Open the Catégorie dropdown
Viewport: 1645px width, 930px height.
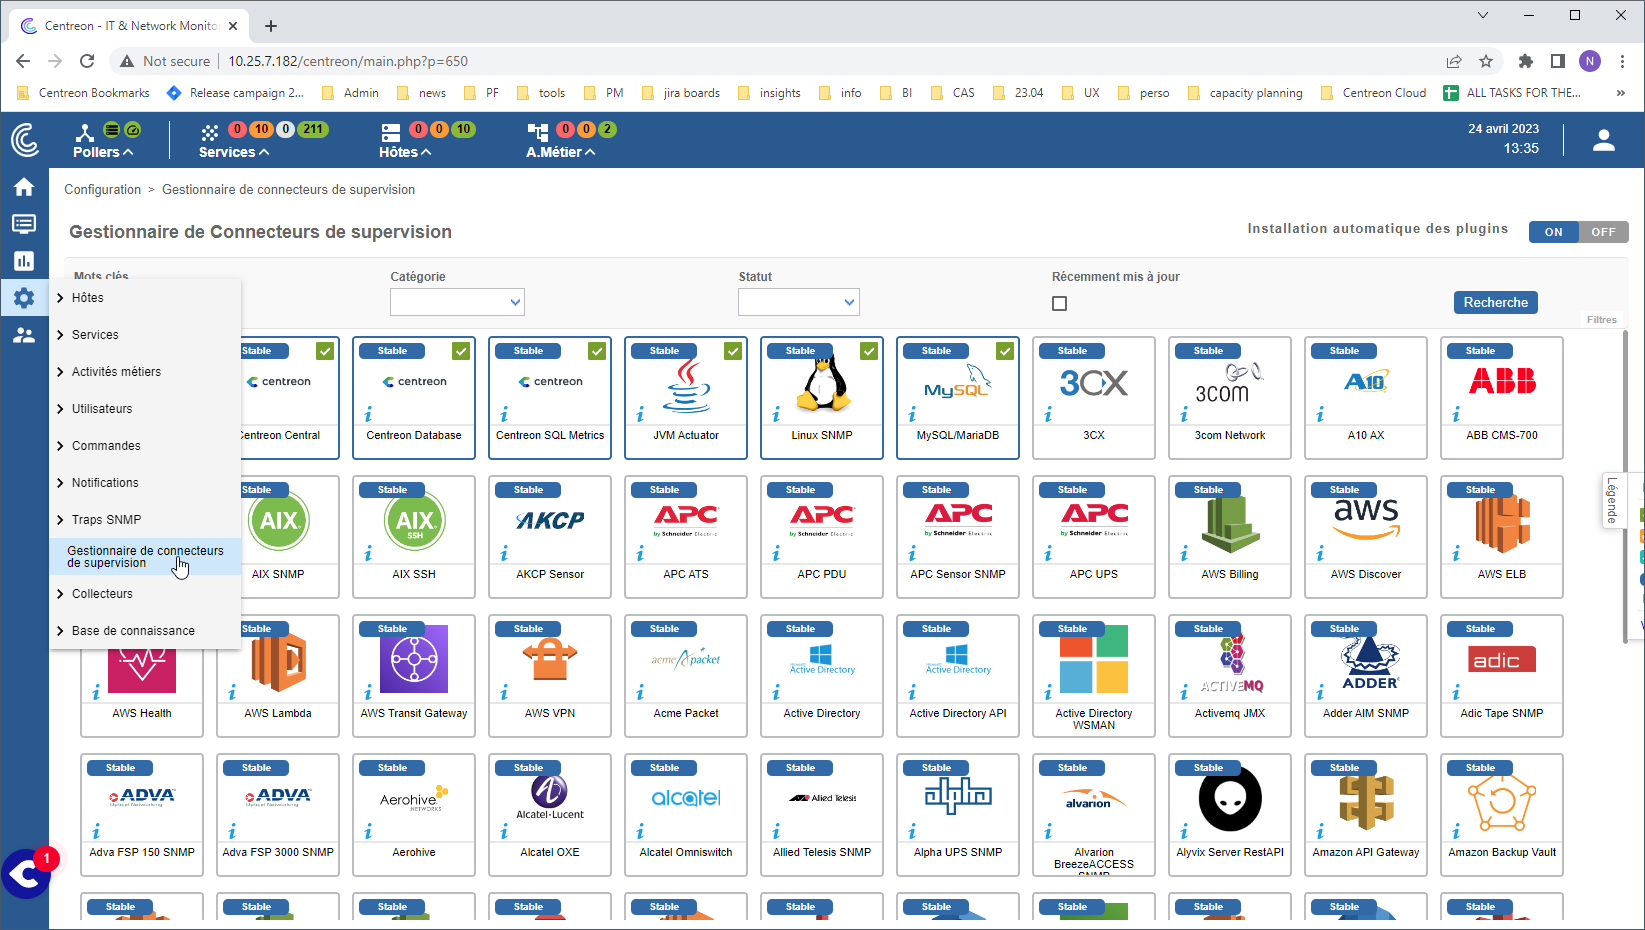tap(457, 302)
